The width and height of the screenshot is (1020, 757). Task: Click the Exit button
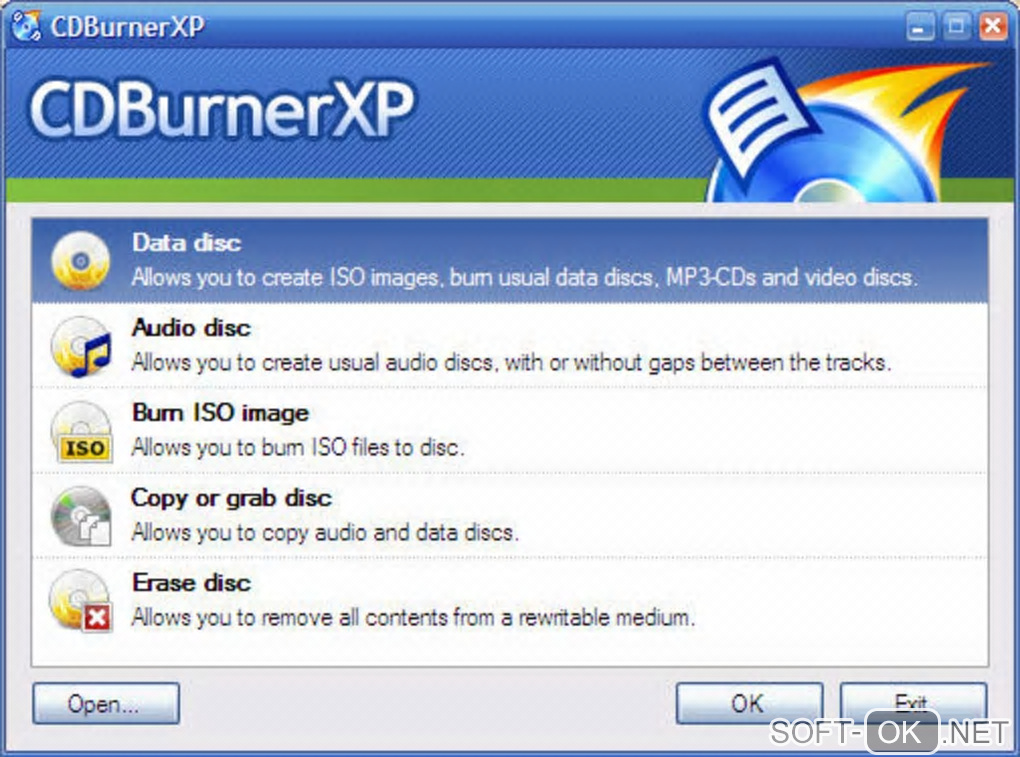tap(913, 702)
